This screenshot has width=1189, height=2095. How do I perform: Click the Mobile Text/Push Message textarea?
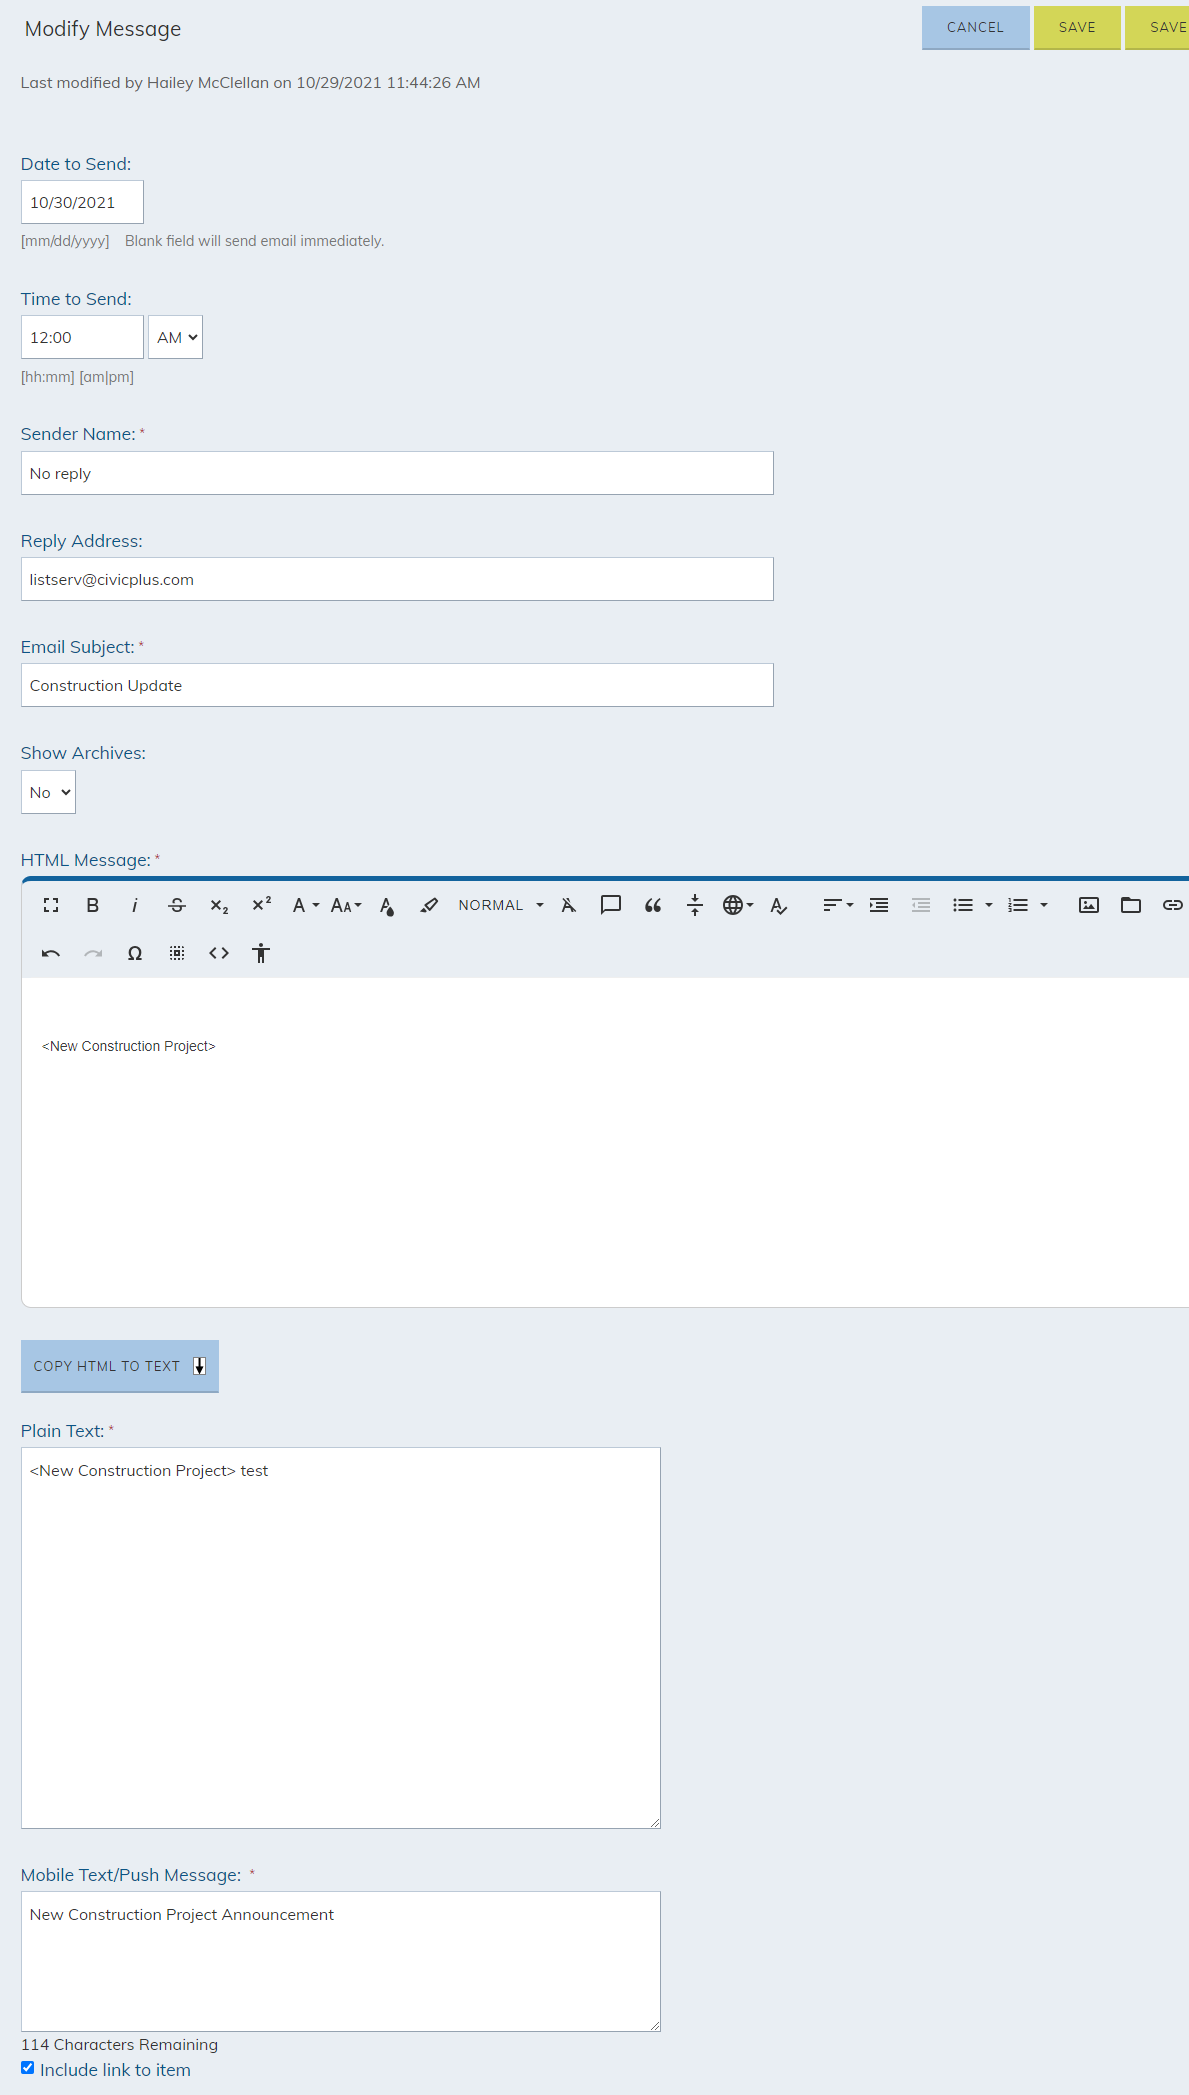(341, 1961)
